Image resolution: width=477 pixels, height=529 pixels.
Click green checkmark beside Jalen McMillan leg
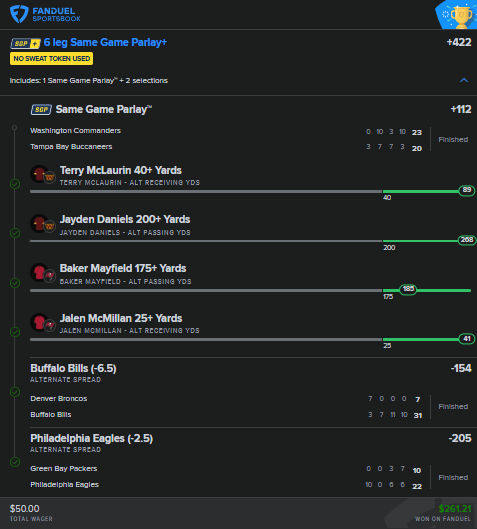tap(15, 332)
